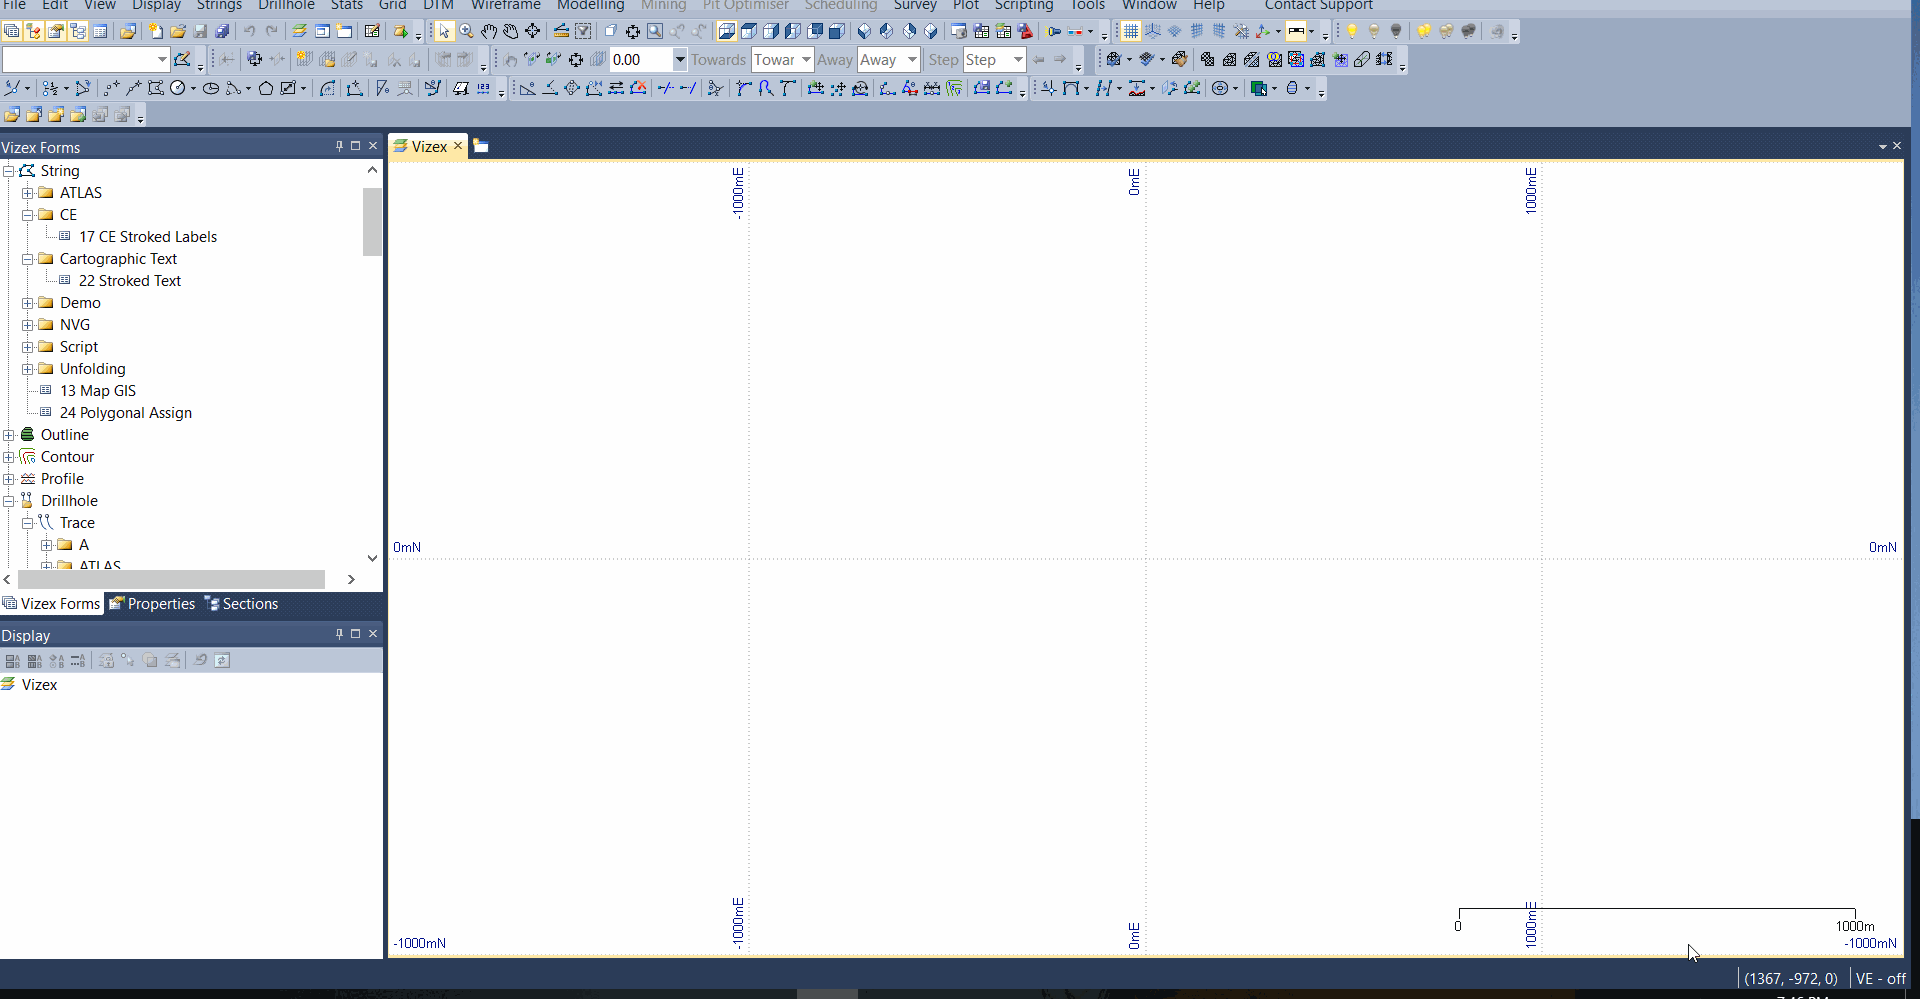Open the Drillhole menu
Screen dimensions: 1920x999
pos(286,5)
